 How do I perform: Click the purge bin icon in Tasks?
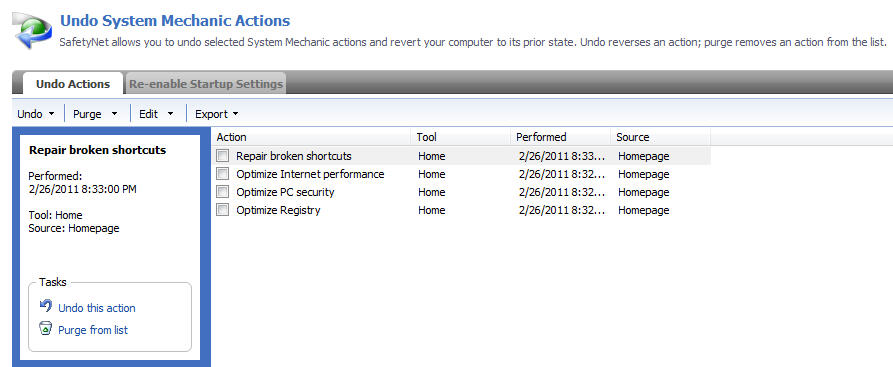46,328
